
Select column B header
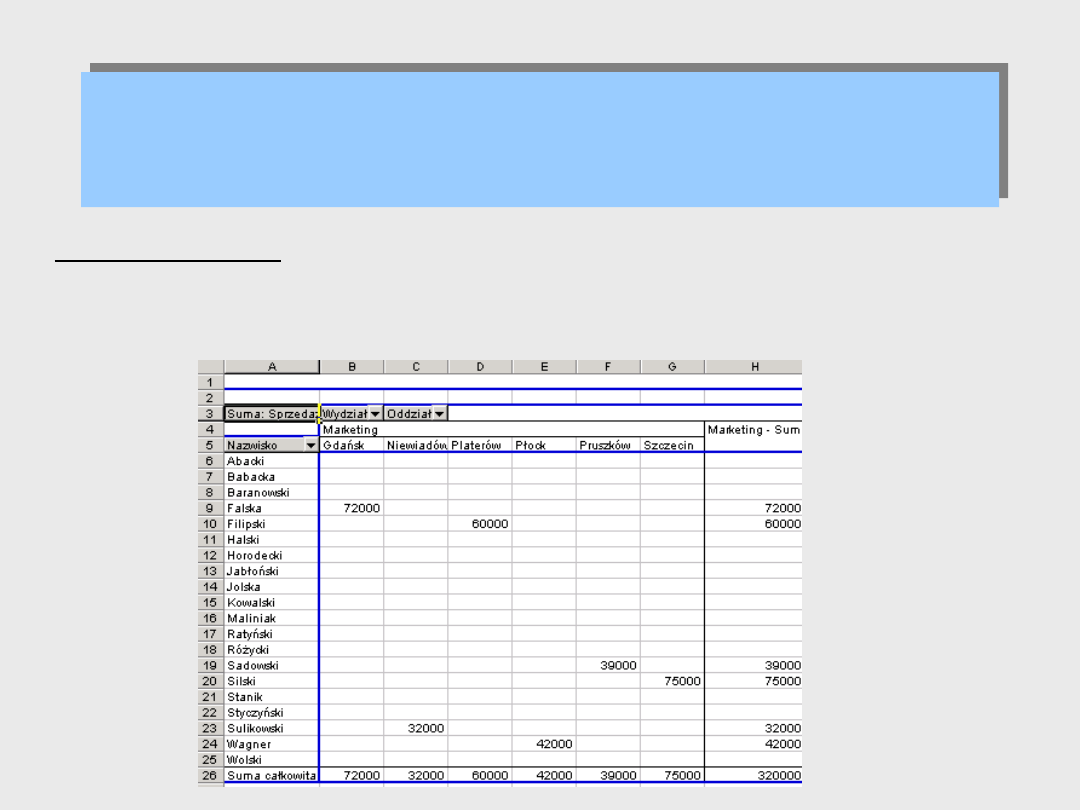[351, 367]
